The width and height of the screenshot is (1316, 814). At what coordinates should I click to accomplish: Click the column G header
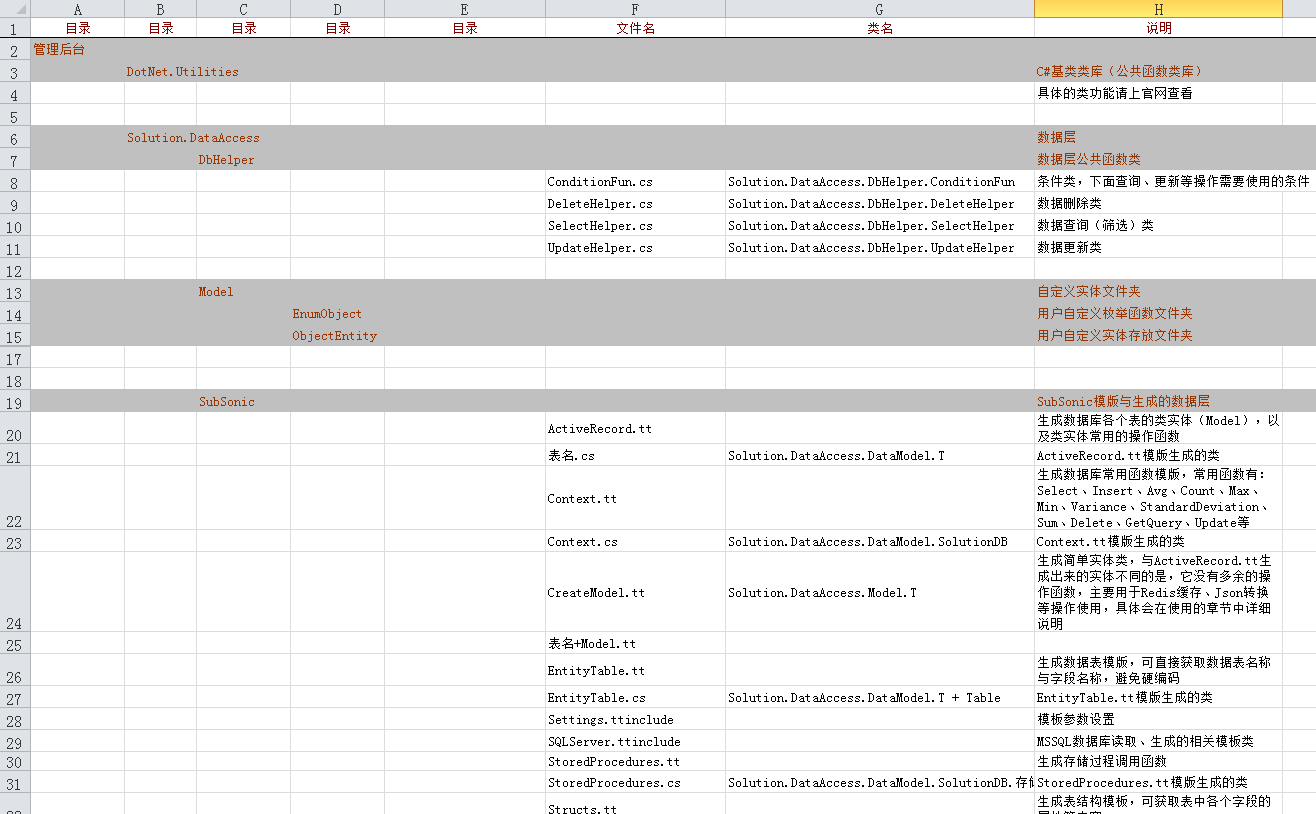(879, 9)
